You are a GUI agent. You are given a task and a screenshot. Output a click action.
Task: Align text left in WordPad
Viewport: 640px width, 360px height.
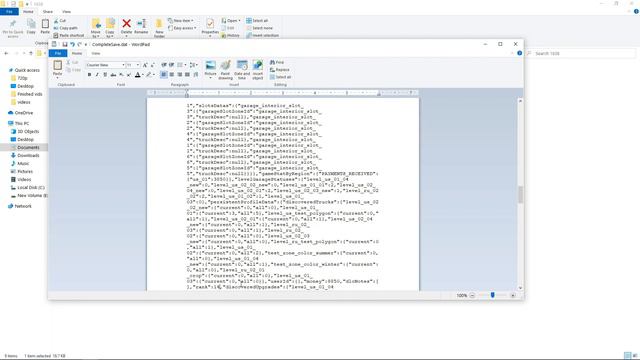(x=164, y=75)
